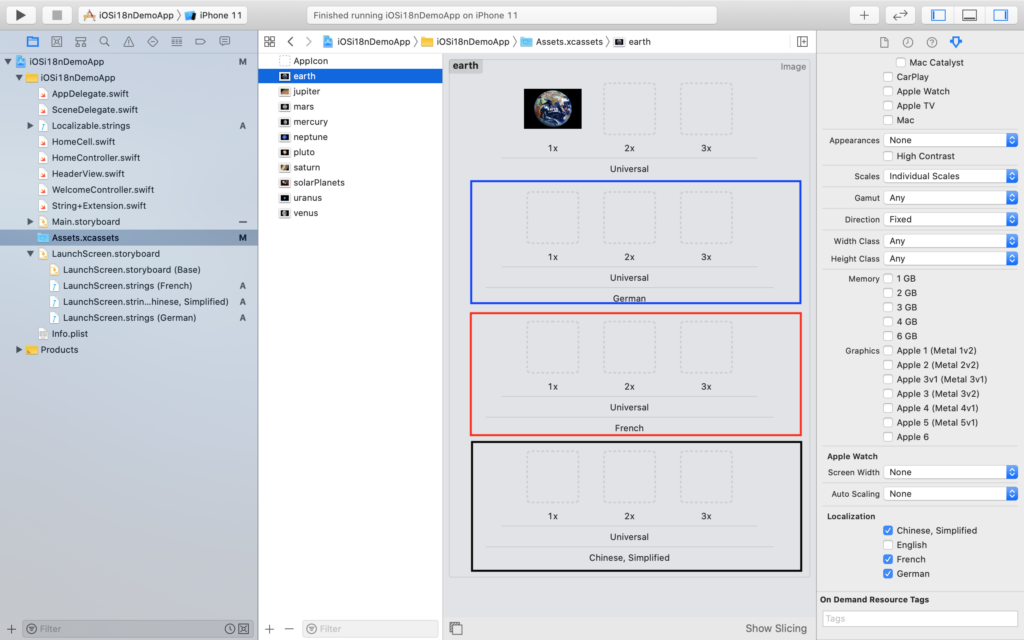Viewport: 1024px width, 640px height.
Task: Check English localization
Action: click(x=888, y=545)
